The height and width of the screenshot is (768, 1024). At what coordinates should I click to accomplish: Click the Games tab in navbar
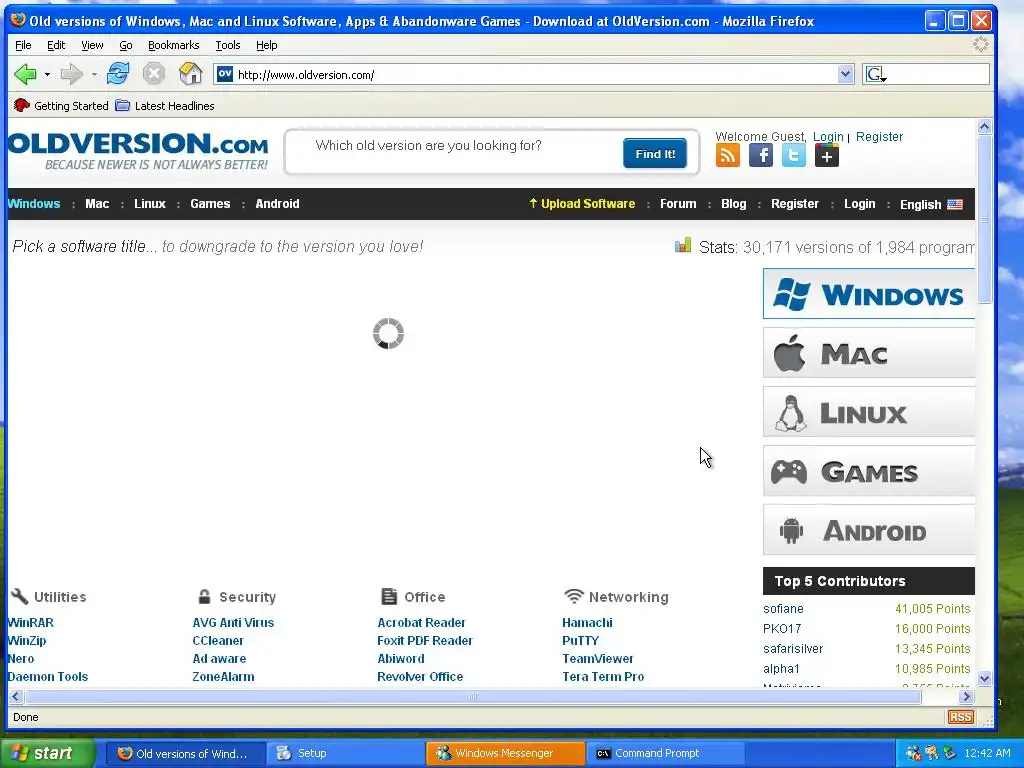210,204
